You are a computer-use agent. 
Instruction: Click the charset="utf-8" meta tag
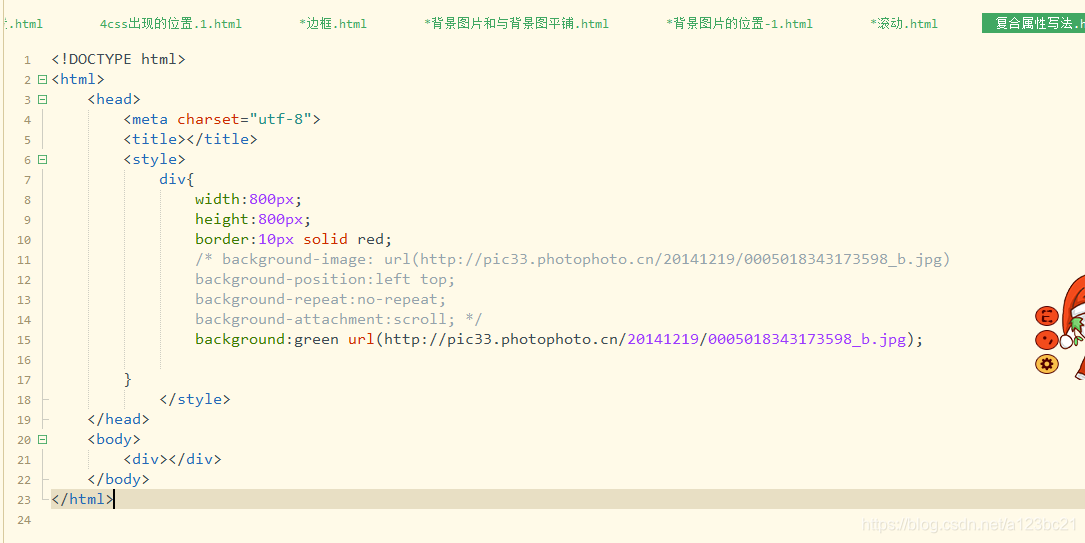pos(222,120)
